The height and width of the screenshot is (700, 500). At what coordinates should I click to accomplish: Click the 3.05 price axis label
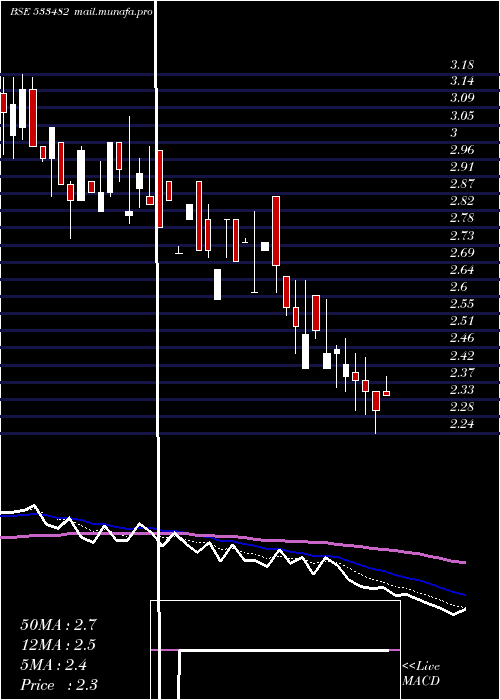pyautogui.click(x=462, y=116)
